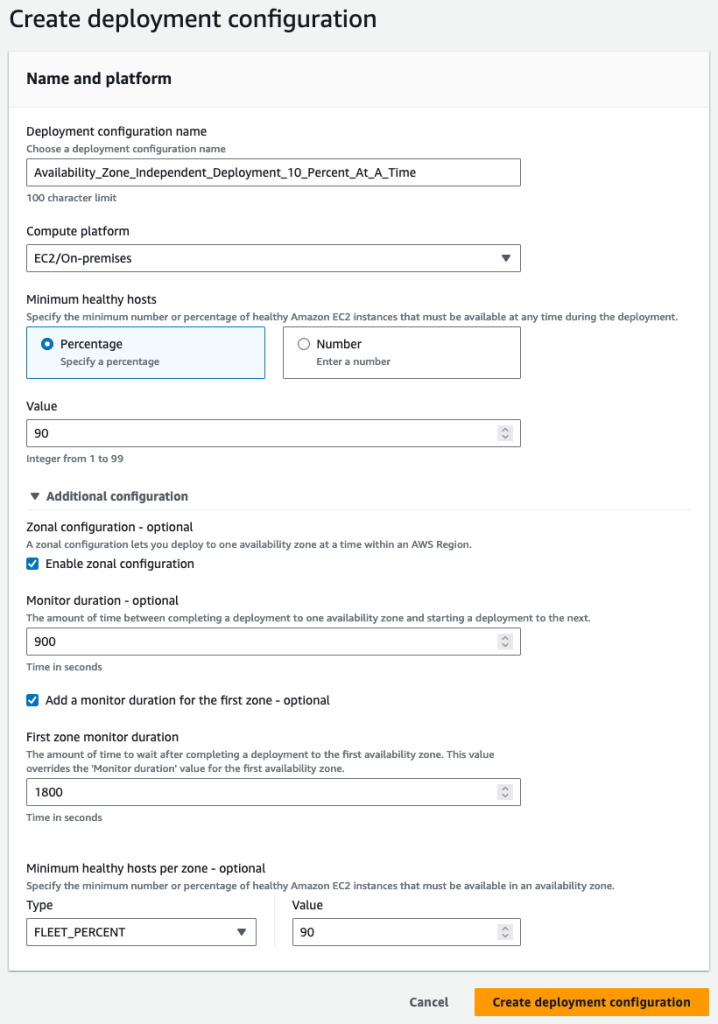
Task: Open the Compute platform dropdown
Action: (x=273, y=258)
